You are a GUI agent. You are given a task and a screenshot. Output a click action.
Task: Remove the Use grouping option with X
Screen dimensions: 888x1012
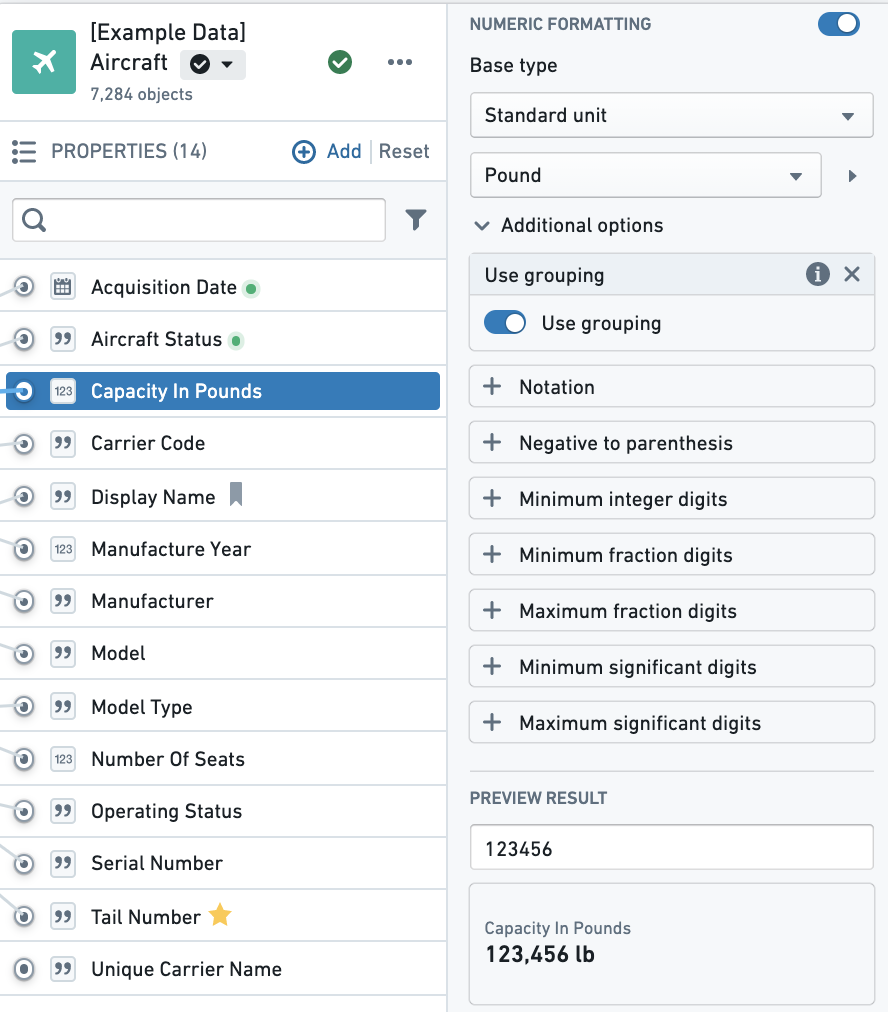pyautogui.click(x=852, y=274)
